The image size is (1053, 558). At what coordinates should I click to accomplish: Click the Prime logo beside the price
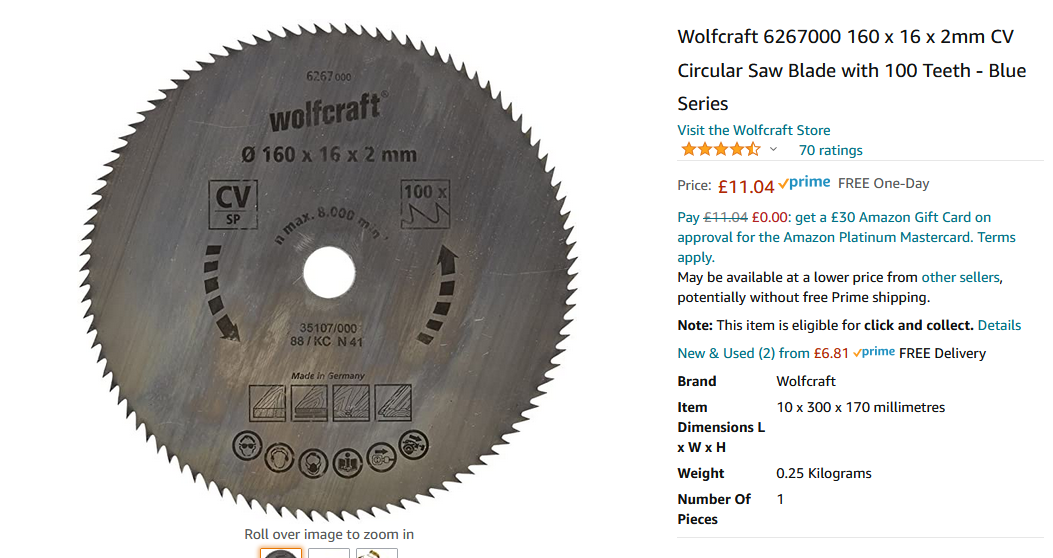click(805, 183)
